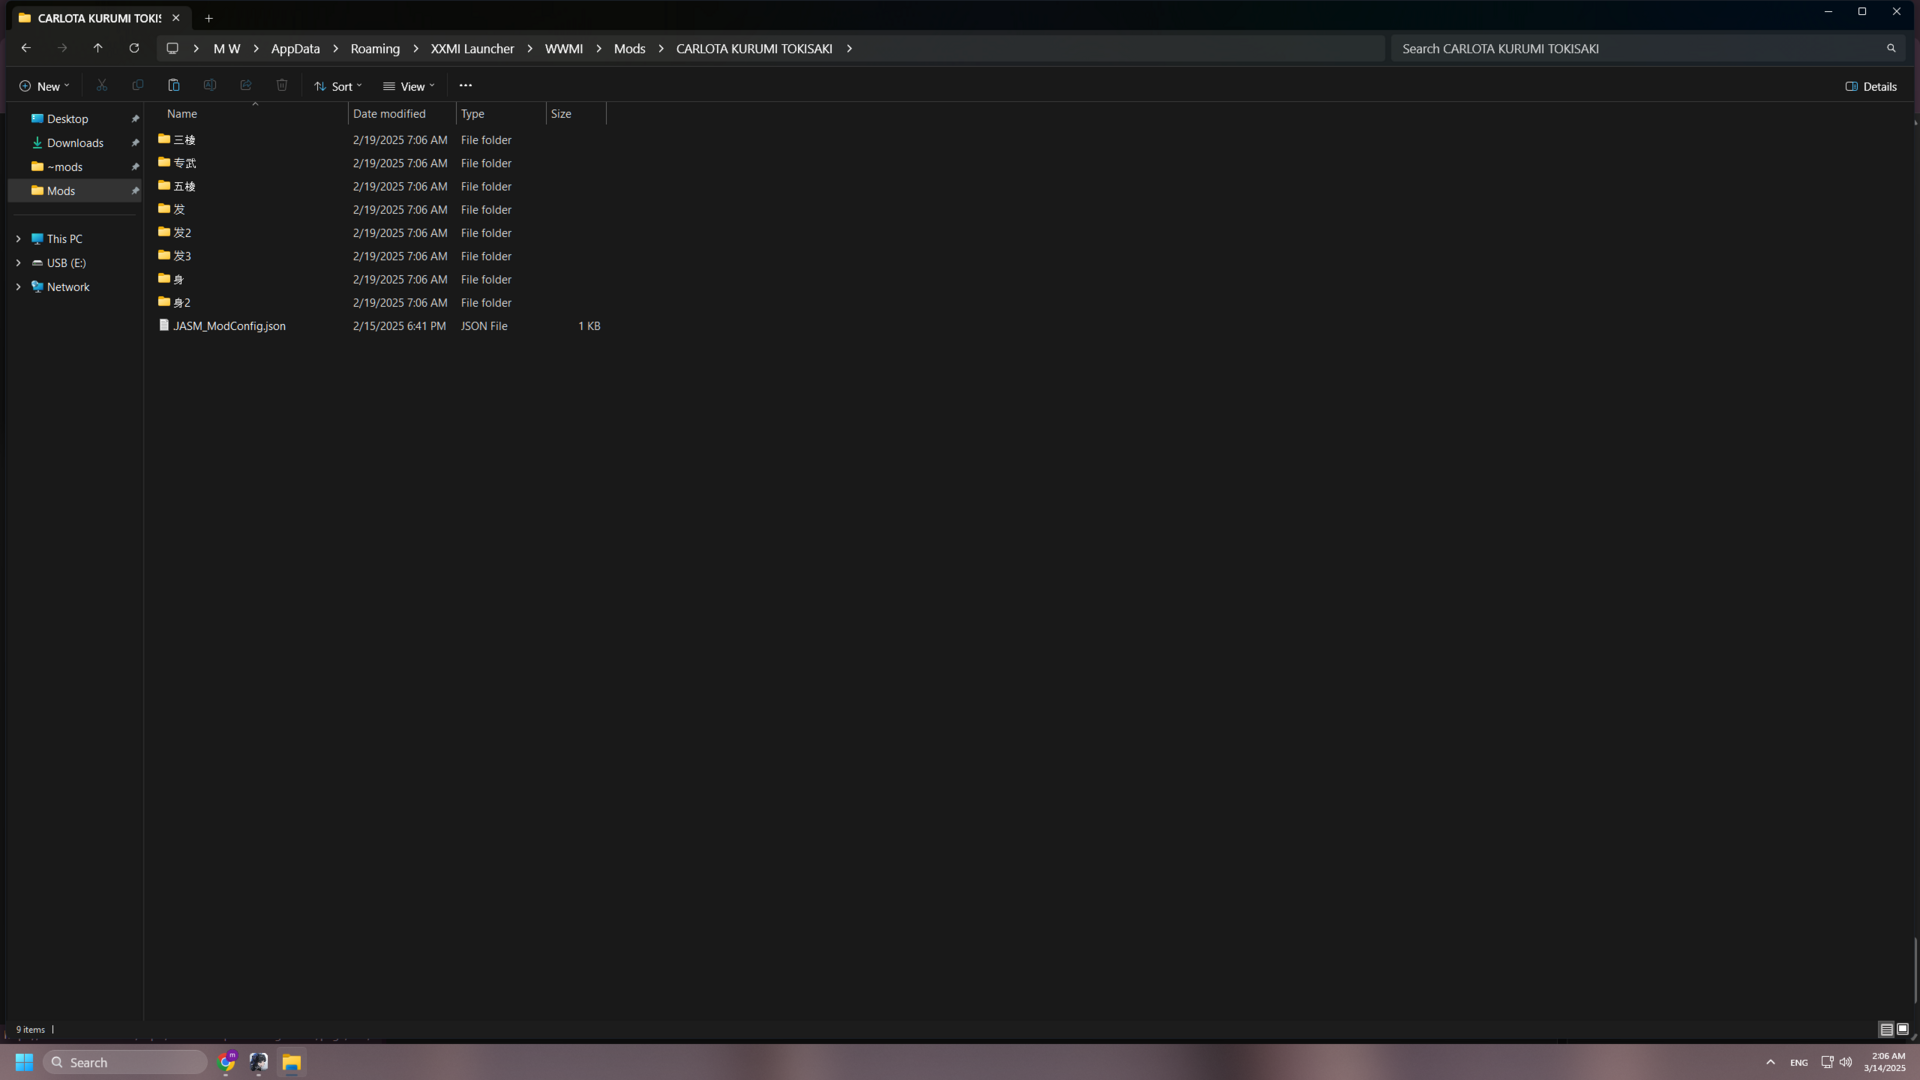Open the New dropdown menu
Viewport: 1920px width, 1080px height.
tap(44, 86)
